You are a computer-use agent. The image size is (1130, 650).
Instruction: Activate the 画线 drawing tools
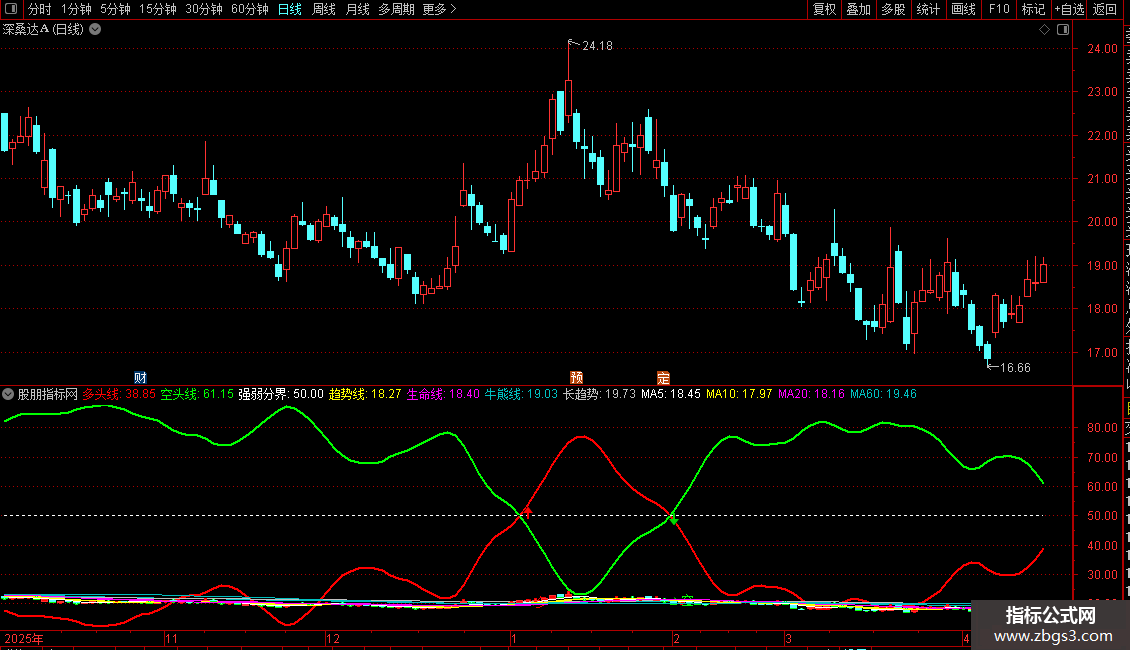click(x=963, y=9)
